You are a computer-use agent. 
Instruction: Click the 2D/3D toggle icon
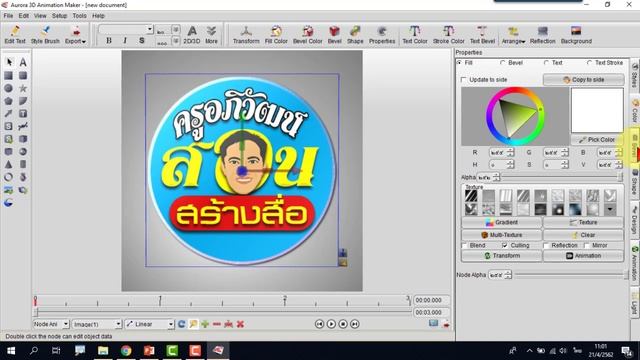(x=191, y=35)
